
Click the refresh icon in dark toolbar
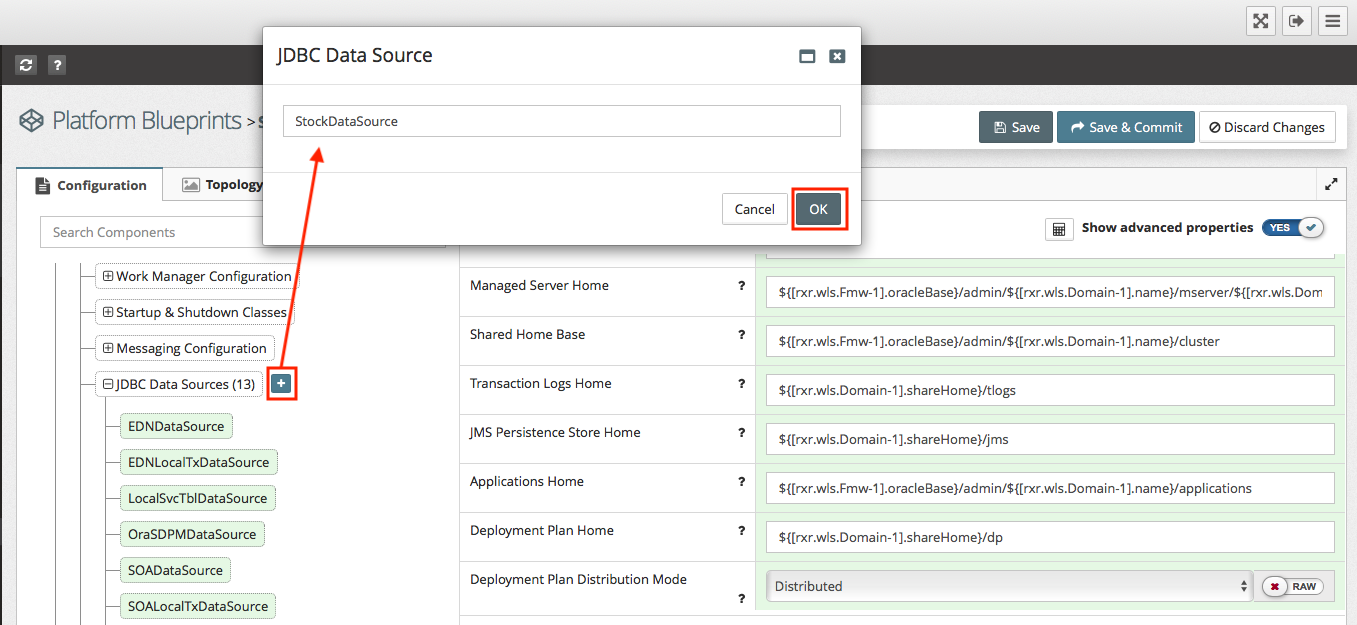pos(26,65)
